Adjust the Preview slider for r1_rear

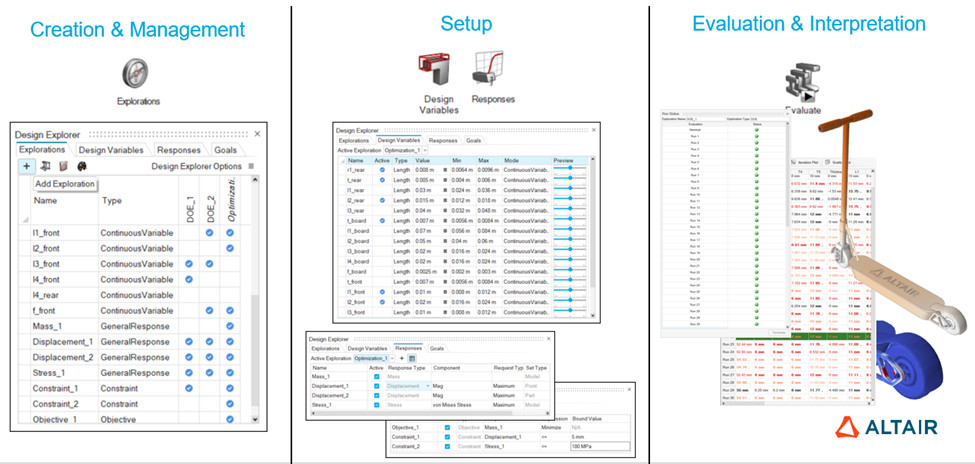point(571,170)
